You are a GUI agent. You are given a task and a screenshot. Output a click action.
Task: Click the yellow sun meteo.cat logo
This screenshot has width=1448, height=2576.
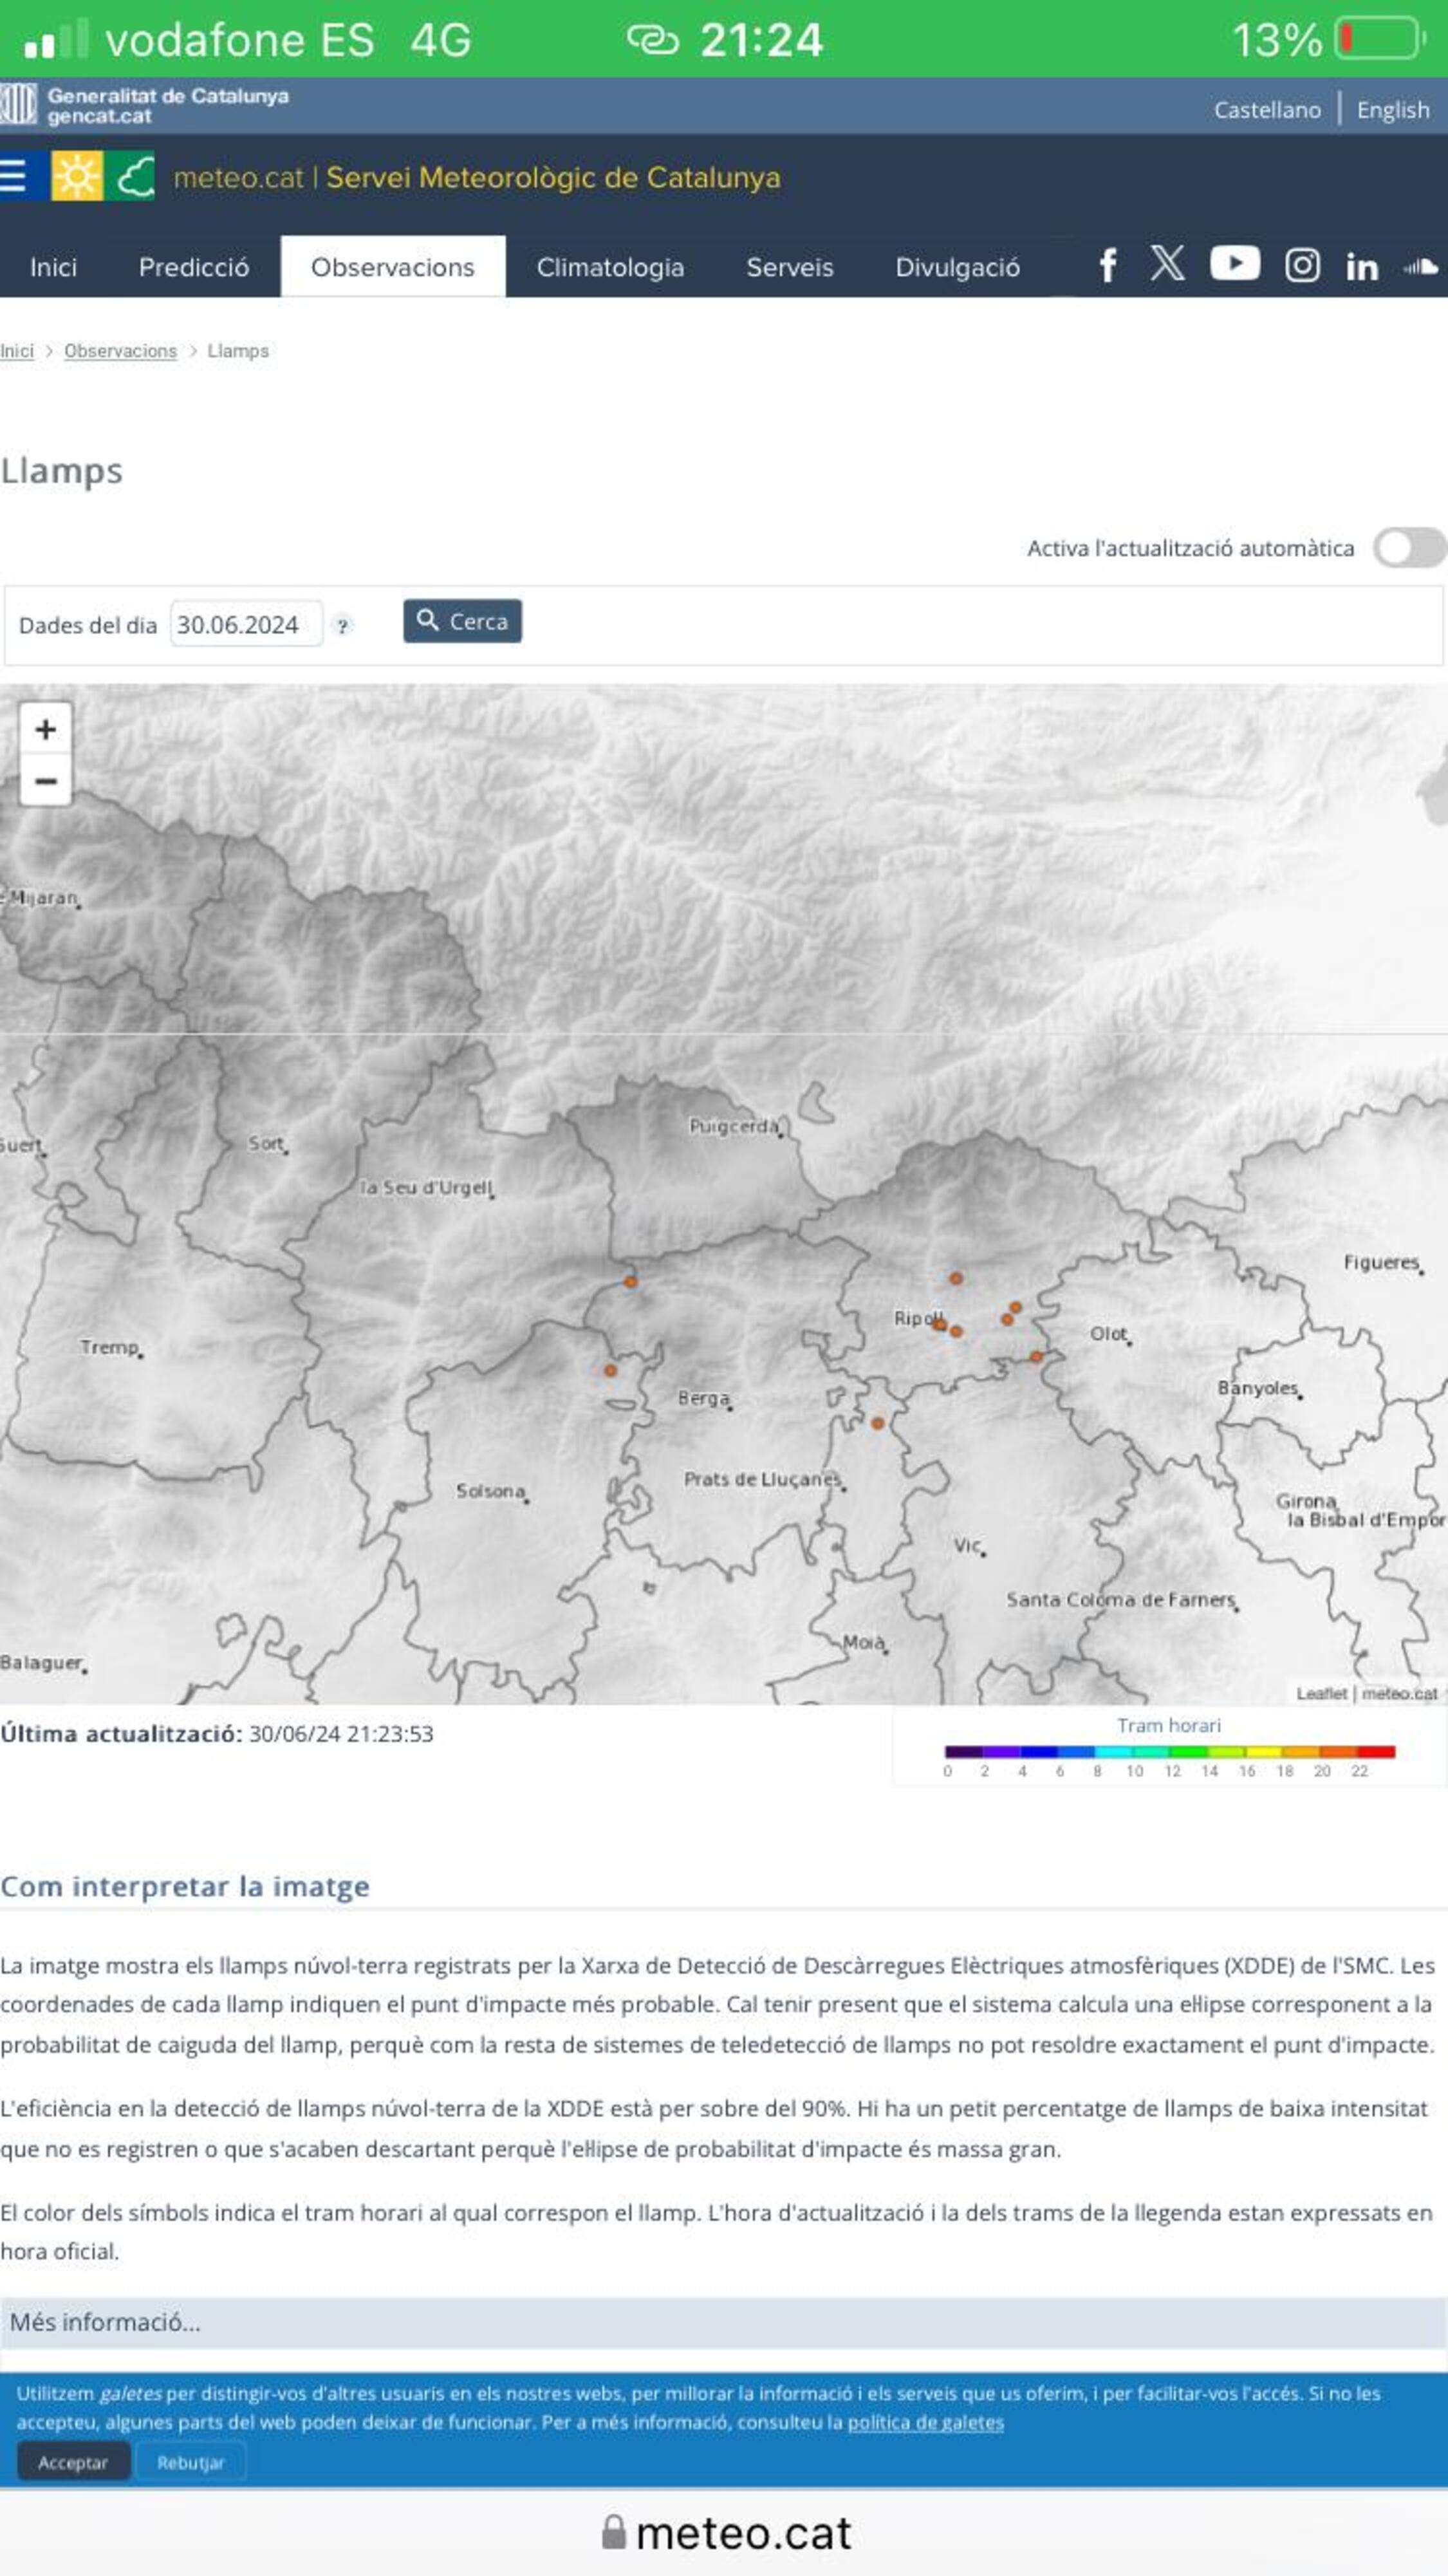77,176
